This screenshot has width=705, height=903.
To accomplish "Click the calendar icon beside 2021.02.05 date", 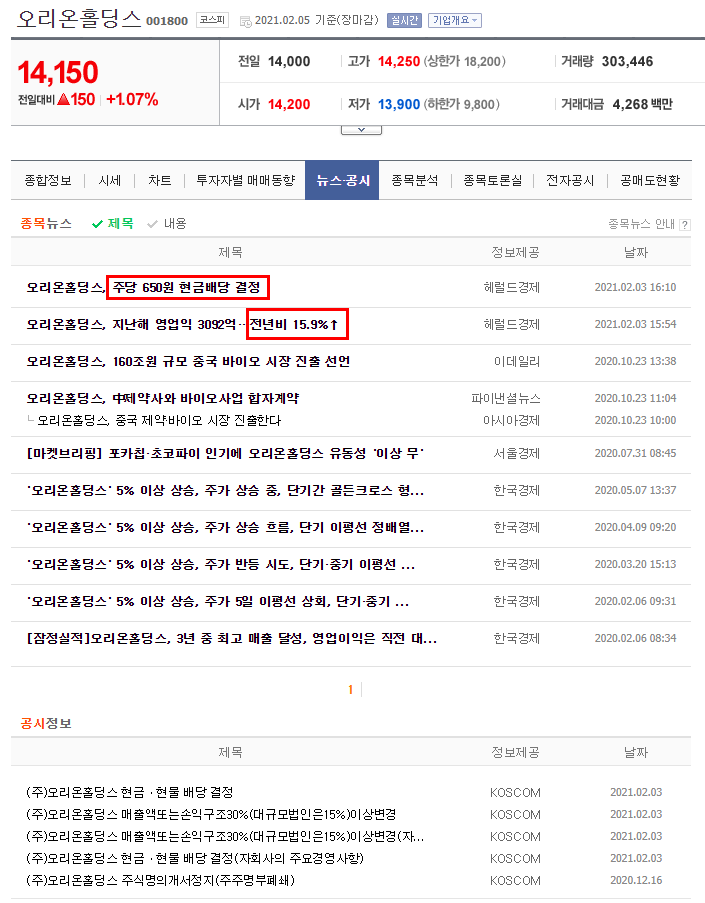I will tap(245, 21).
